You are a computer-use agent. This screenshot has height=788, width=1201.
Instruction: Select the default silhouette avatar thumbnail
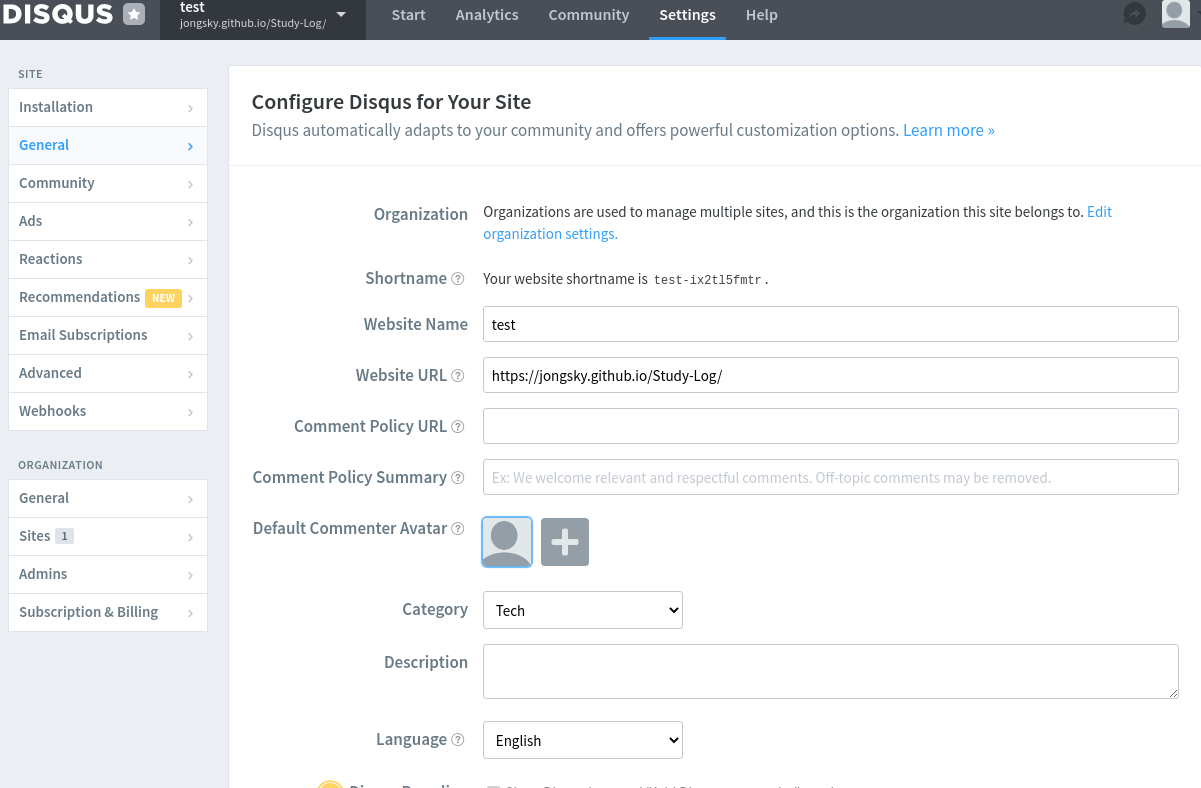point(507,542)
